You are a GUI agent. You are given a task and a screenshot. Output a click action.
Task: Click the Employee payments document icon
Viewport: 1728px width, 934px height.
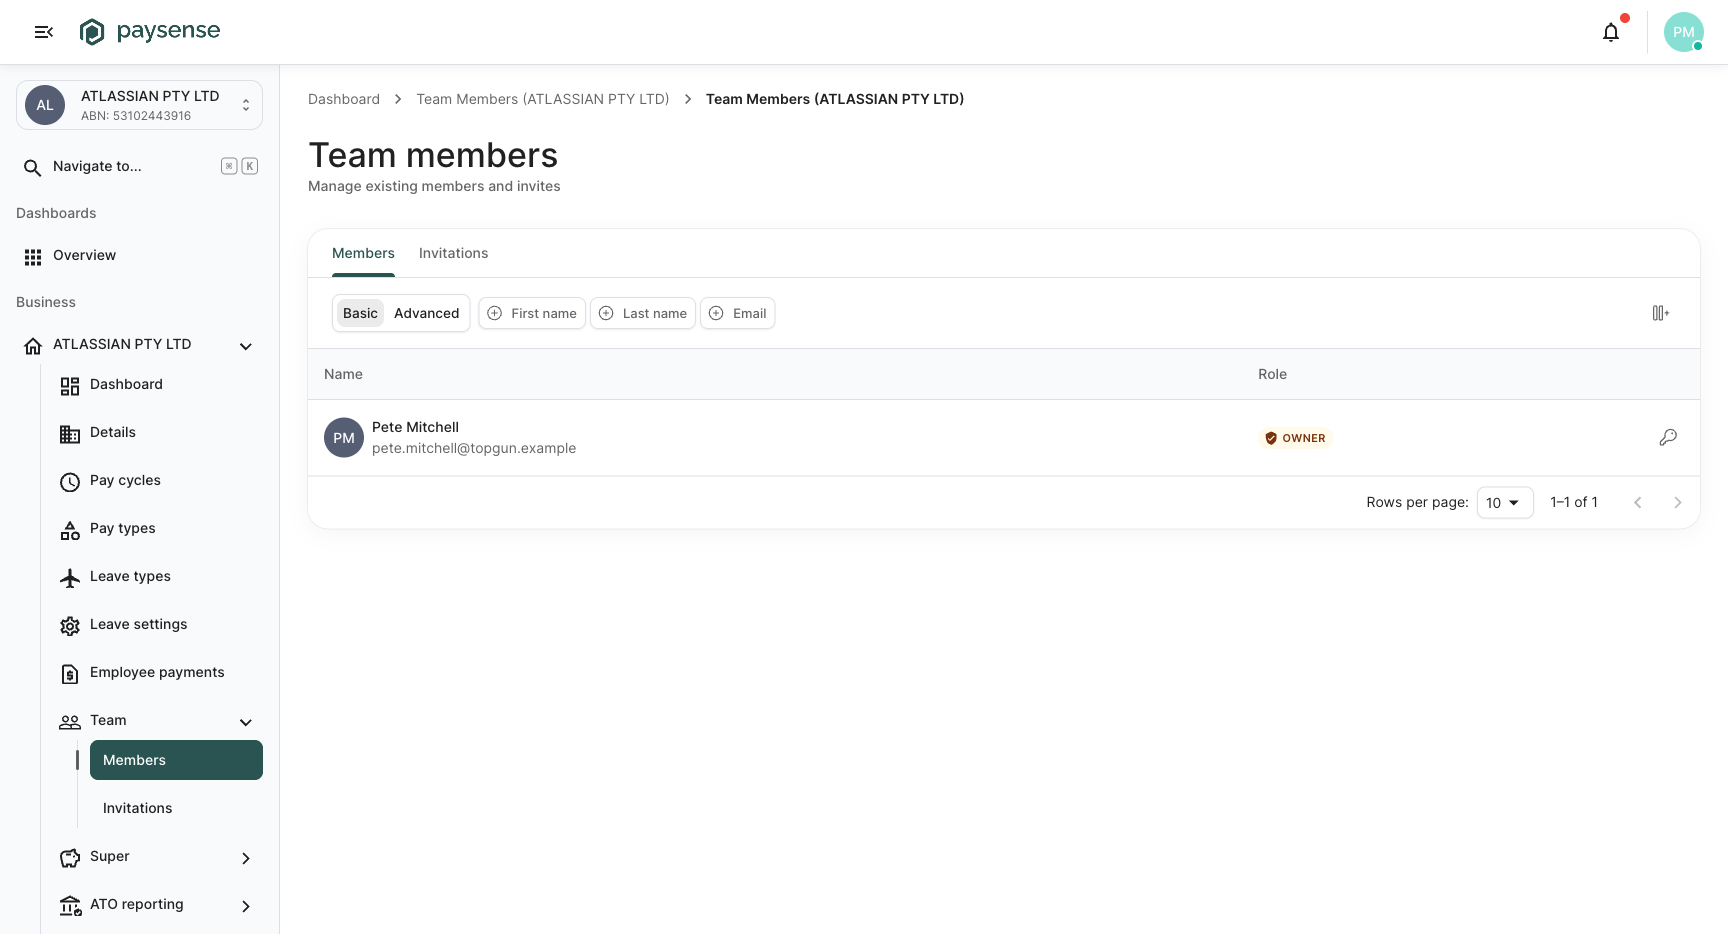(70, 674)
